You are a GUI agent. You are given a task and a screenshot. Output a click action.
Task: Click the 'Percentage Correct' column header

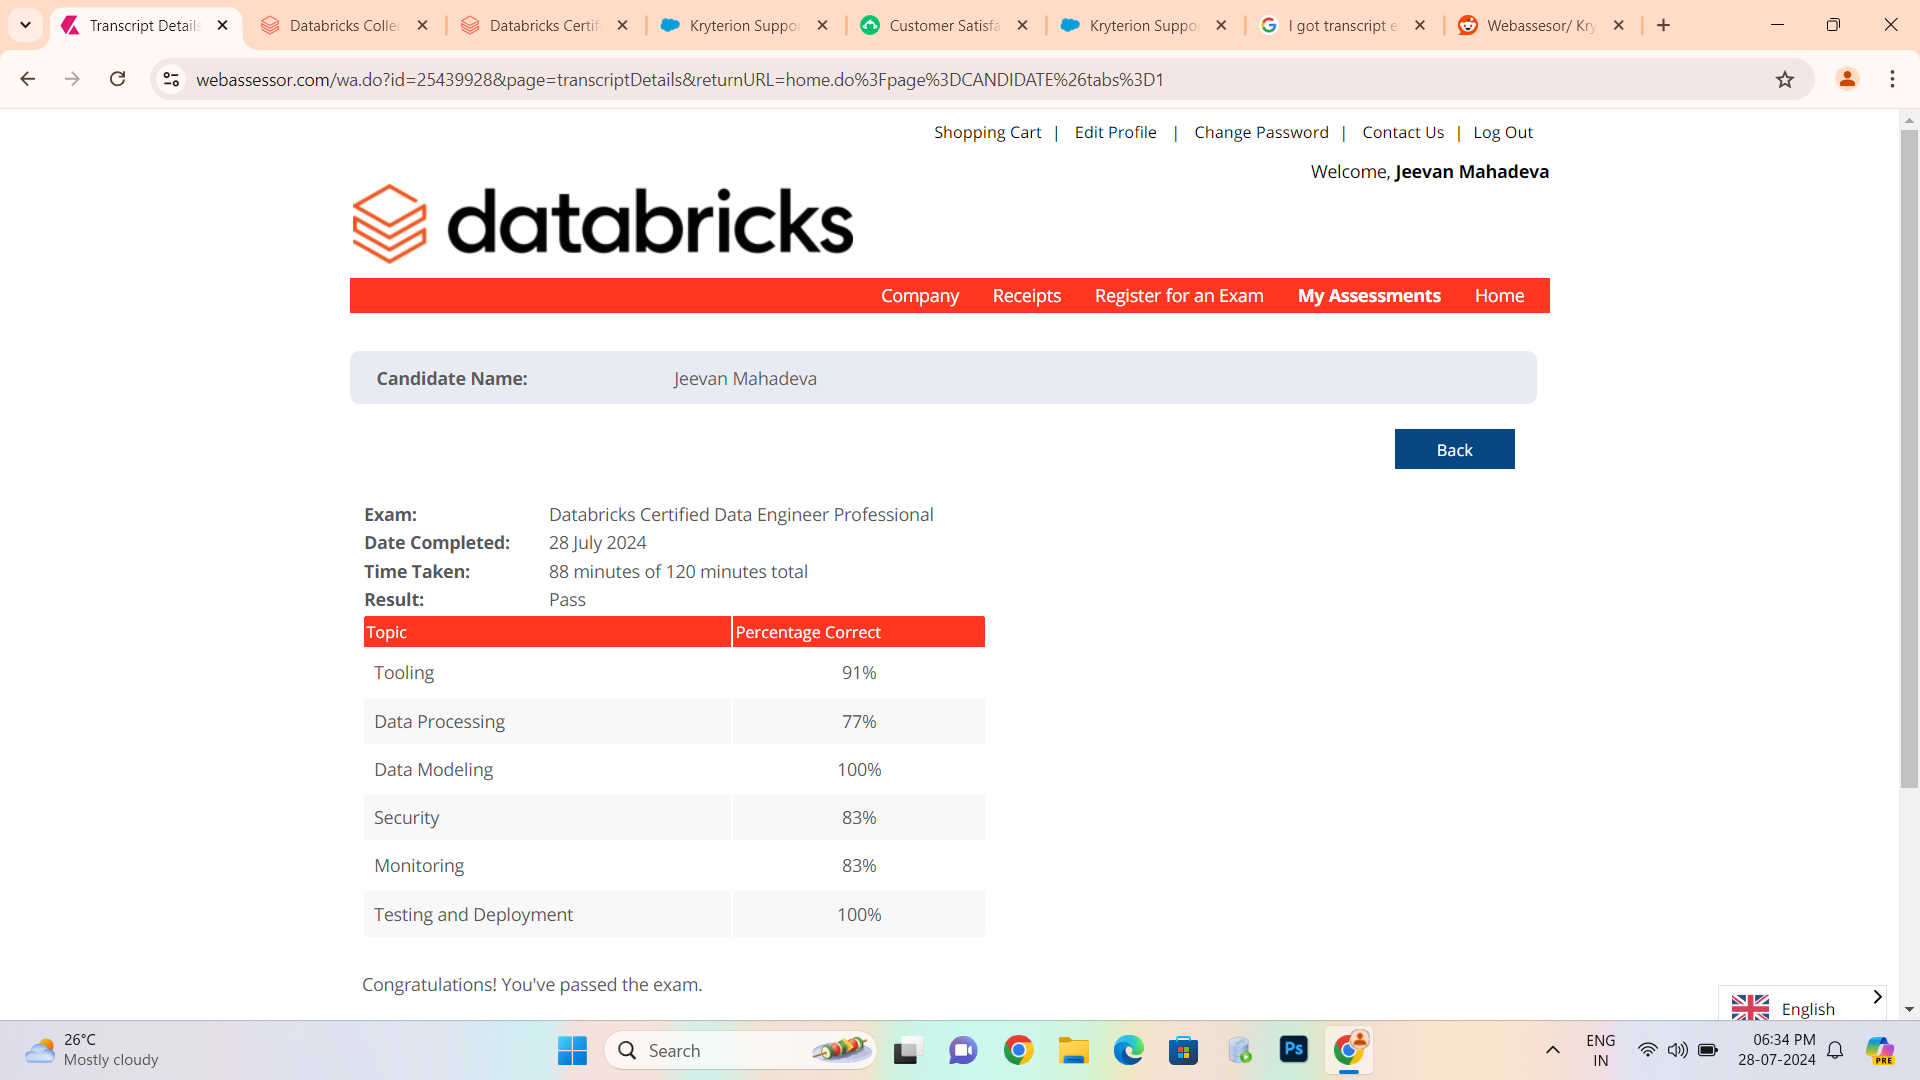point(859,632)
